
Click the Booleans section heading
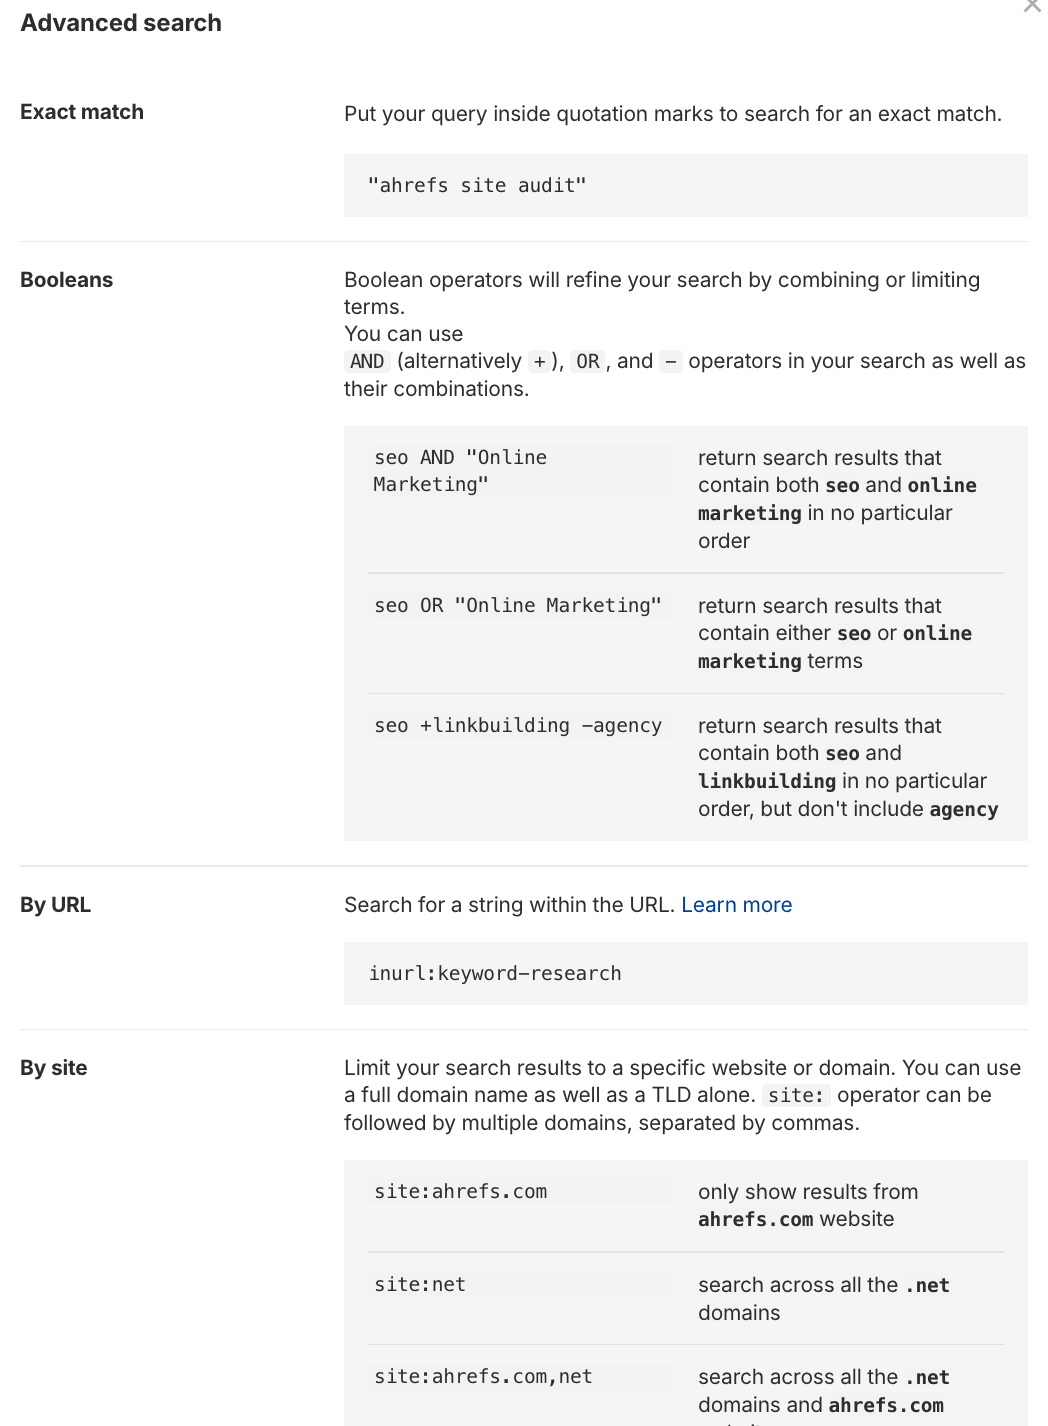[66, 279]
